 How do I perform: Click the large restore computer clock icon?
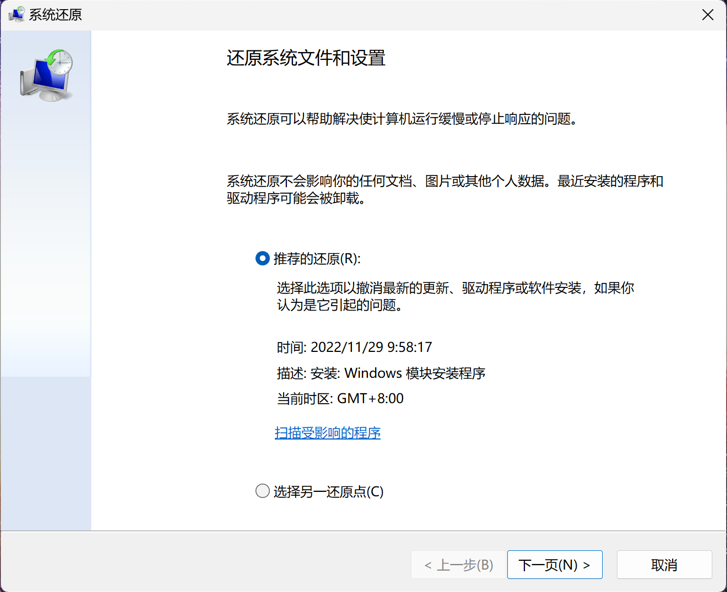(x=46, y=76)
